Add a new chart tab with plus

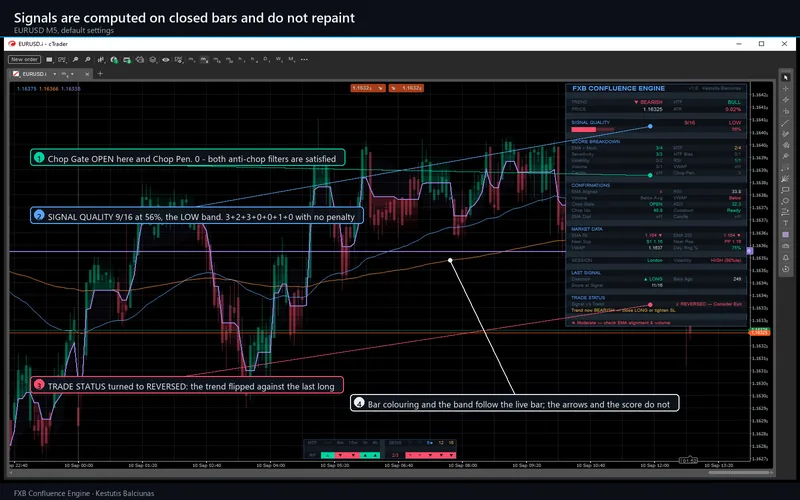tap(100, 73)
